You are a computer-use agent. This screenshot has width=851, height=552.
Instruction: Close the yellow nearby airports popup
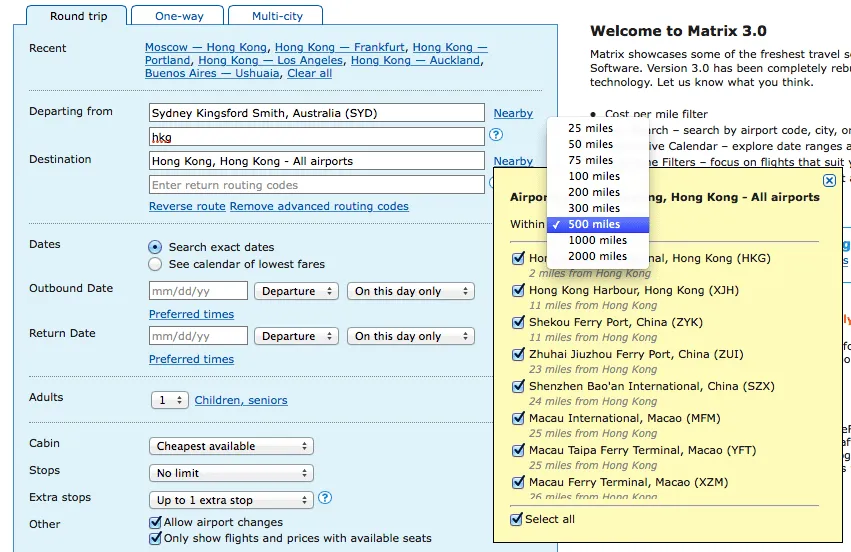pyautogui.click(x=829, y=181)
